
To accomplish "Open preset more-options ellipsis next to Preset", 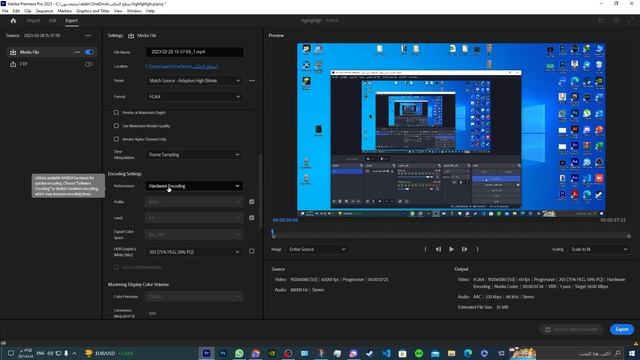I will coord(252,81).
